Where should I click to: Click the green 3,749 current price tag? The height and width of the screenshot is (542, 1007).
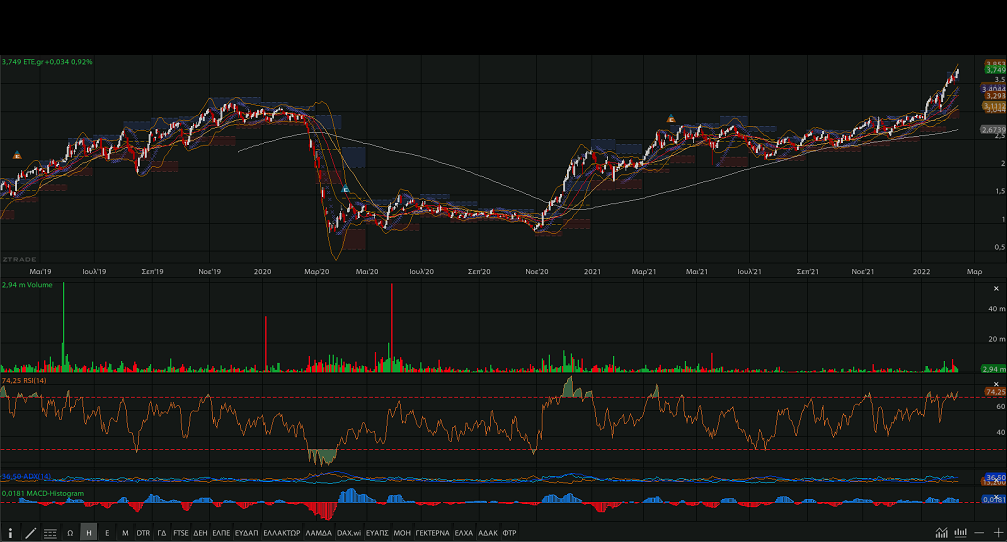click(994, 70)
